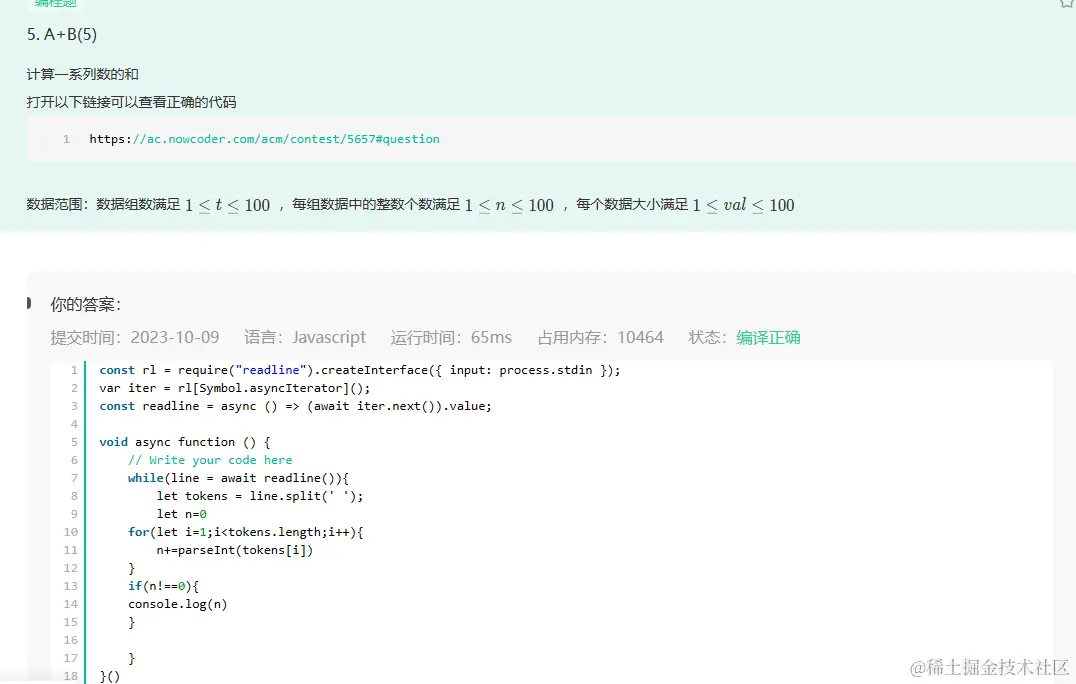Screen dimensions: 1076x684
Task: Open the ac.nowcoder.com contest link
Action: 264,139
